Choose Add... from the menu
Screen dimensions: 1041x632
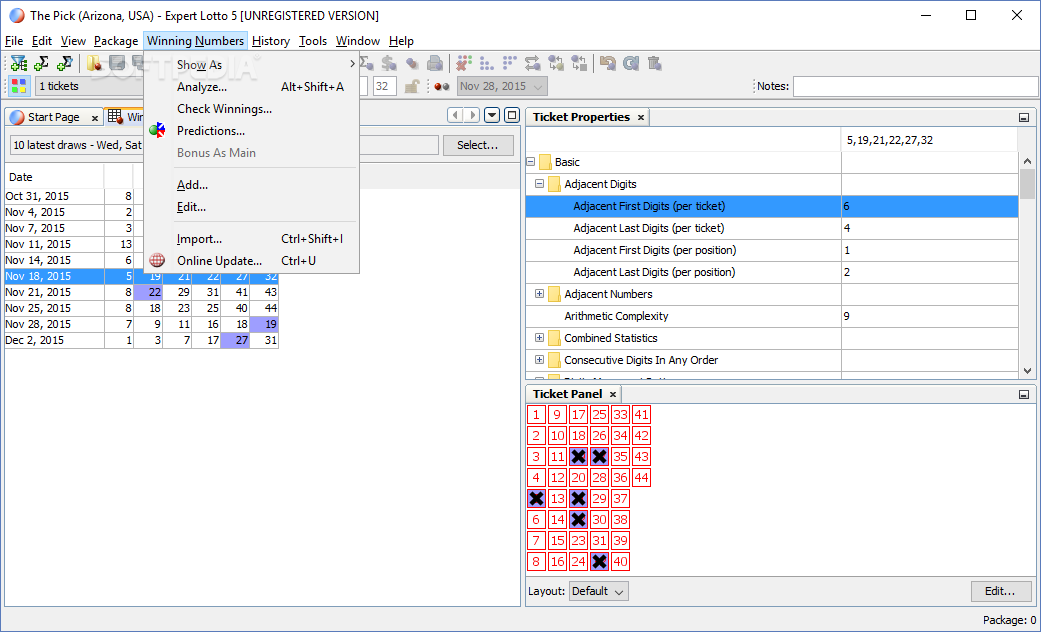(x=252, y=185)
